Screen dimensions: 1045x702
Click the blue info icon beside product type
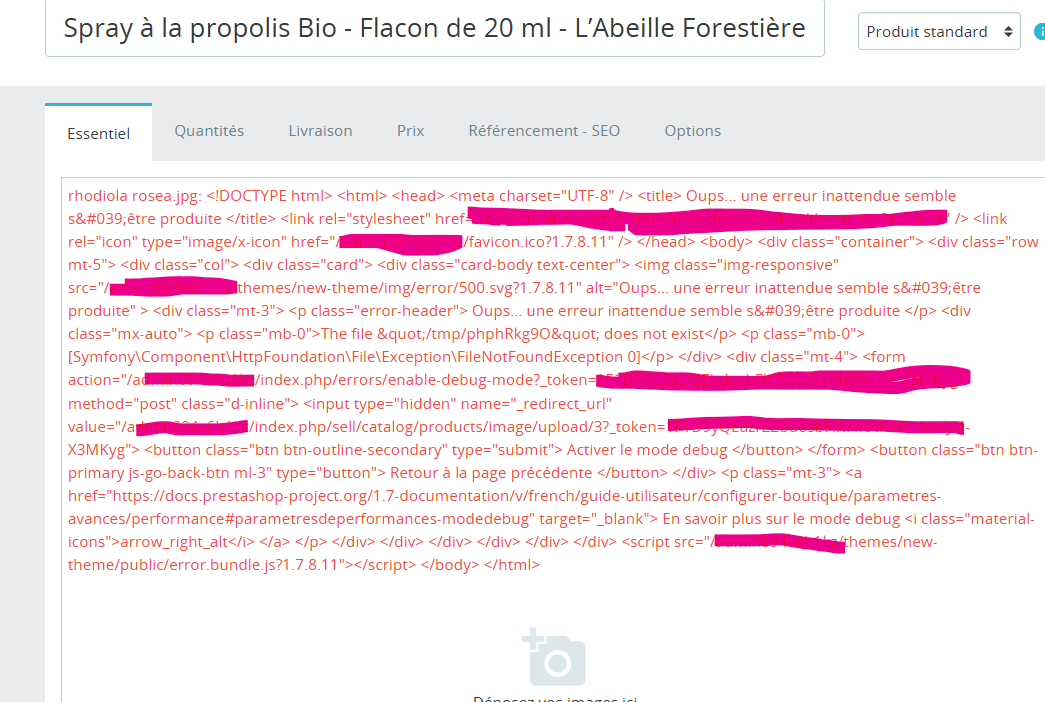(x=1040, y=31)
